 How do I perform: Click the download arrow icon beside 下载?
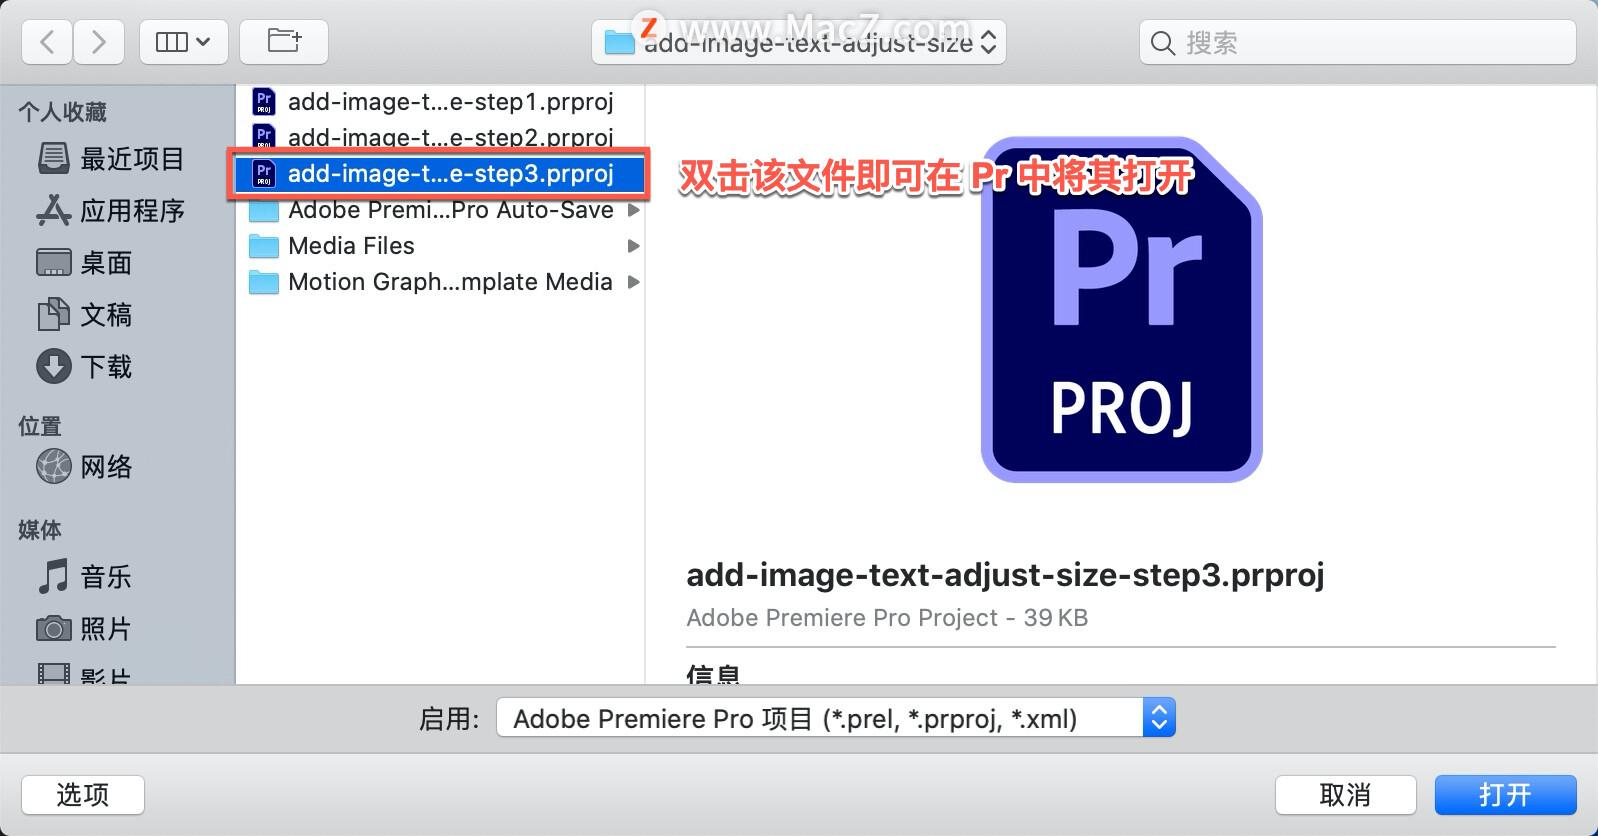pyautogui.click(x=54, y=367)
